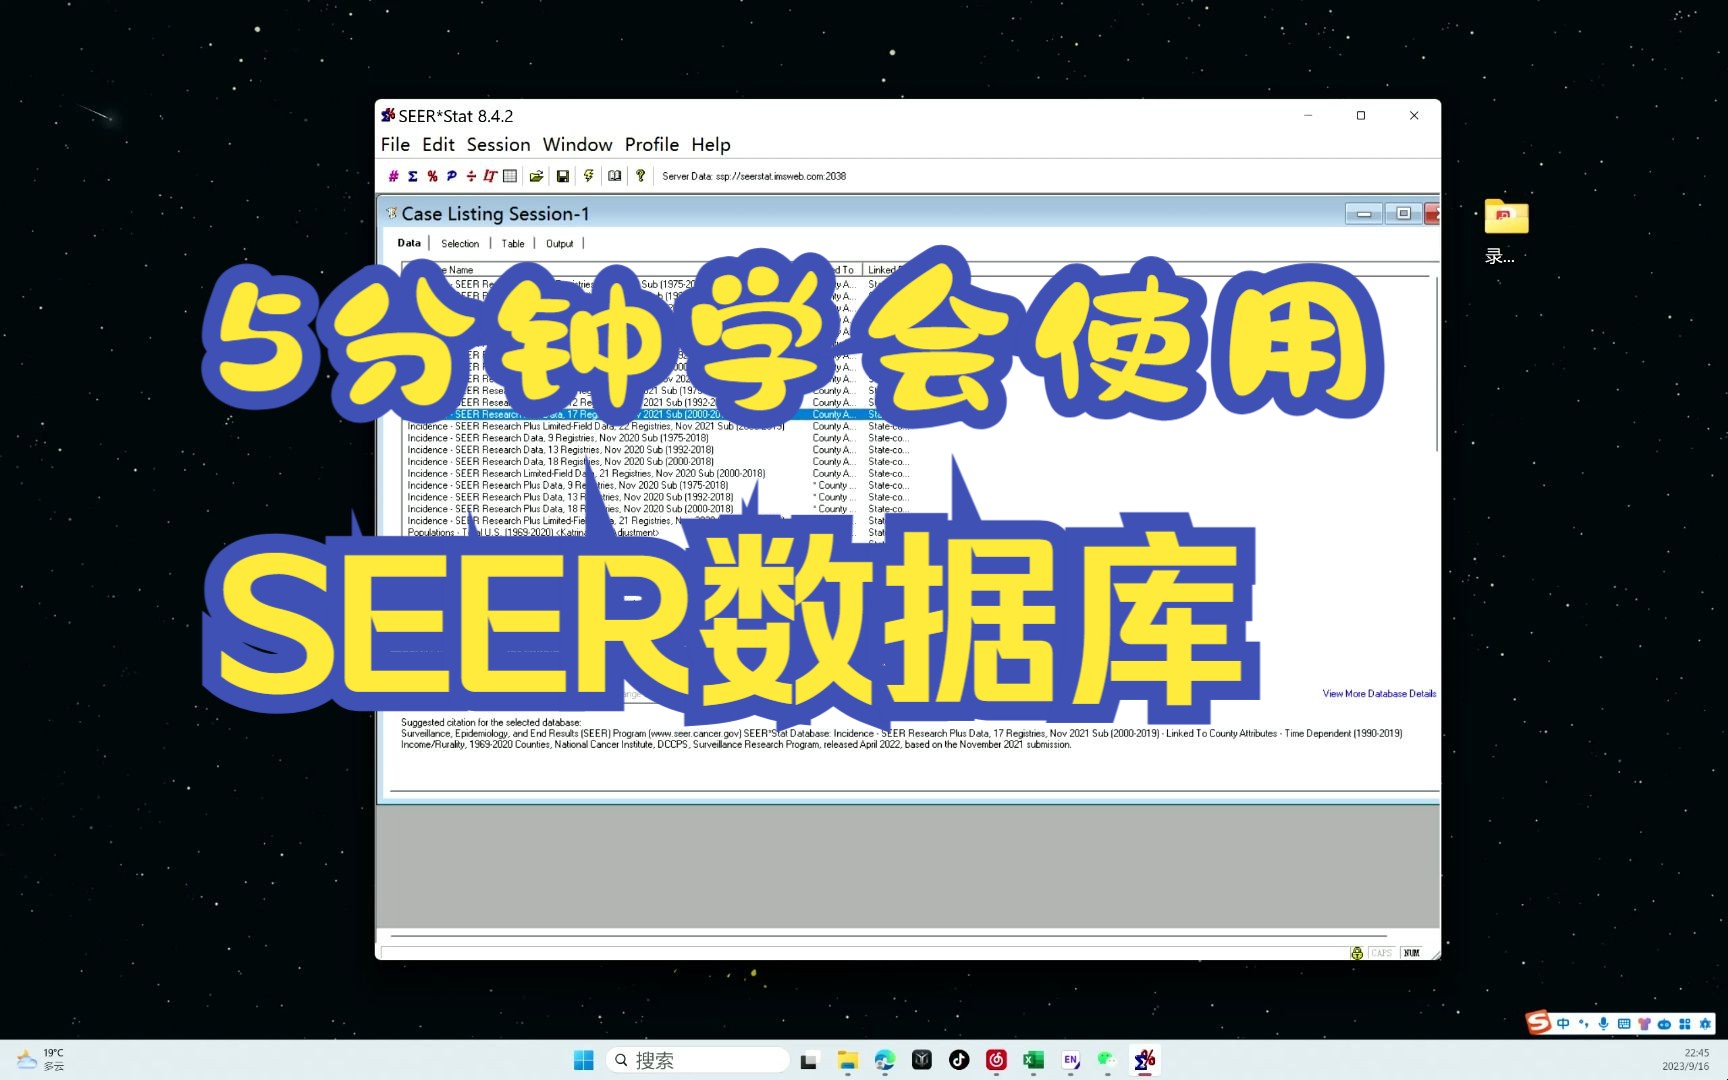Open the Sogou soft keyboard icon

tap(1624, 1023)
